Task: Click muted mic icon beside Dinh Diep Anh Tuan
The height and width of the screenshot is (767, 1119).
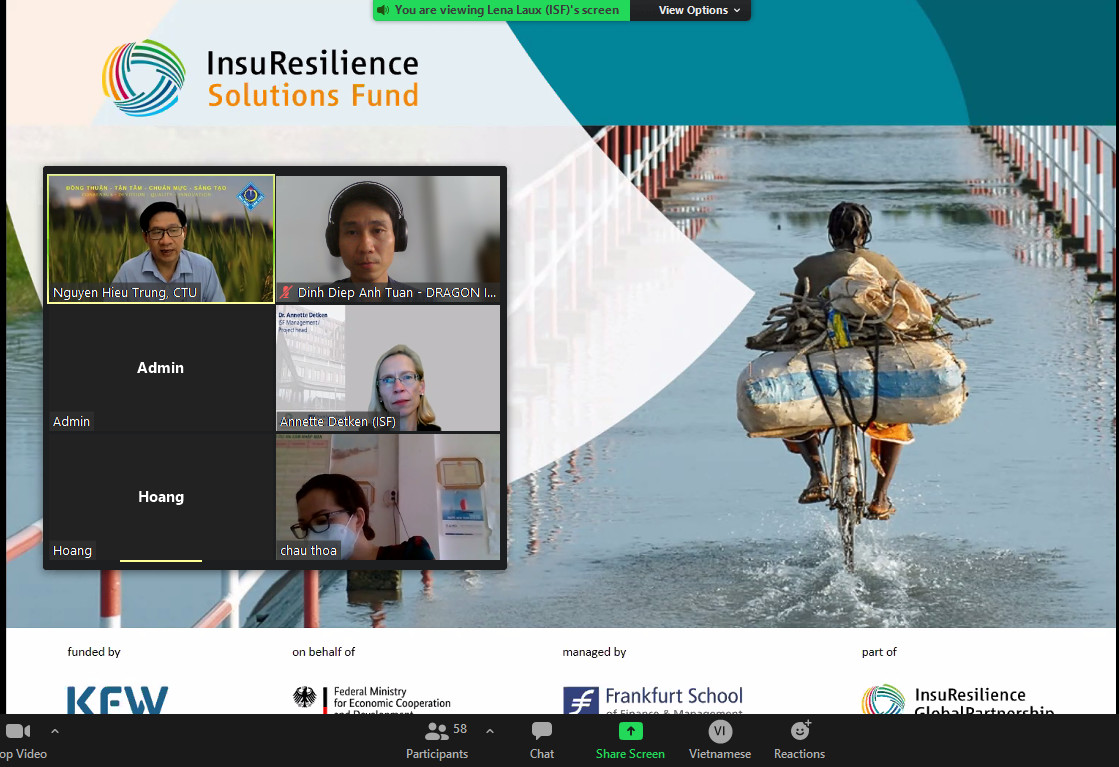Action: [287, 293]
